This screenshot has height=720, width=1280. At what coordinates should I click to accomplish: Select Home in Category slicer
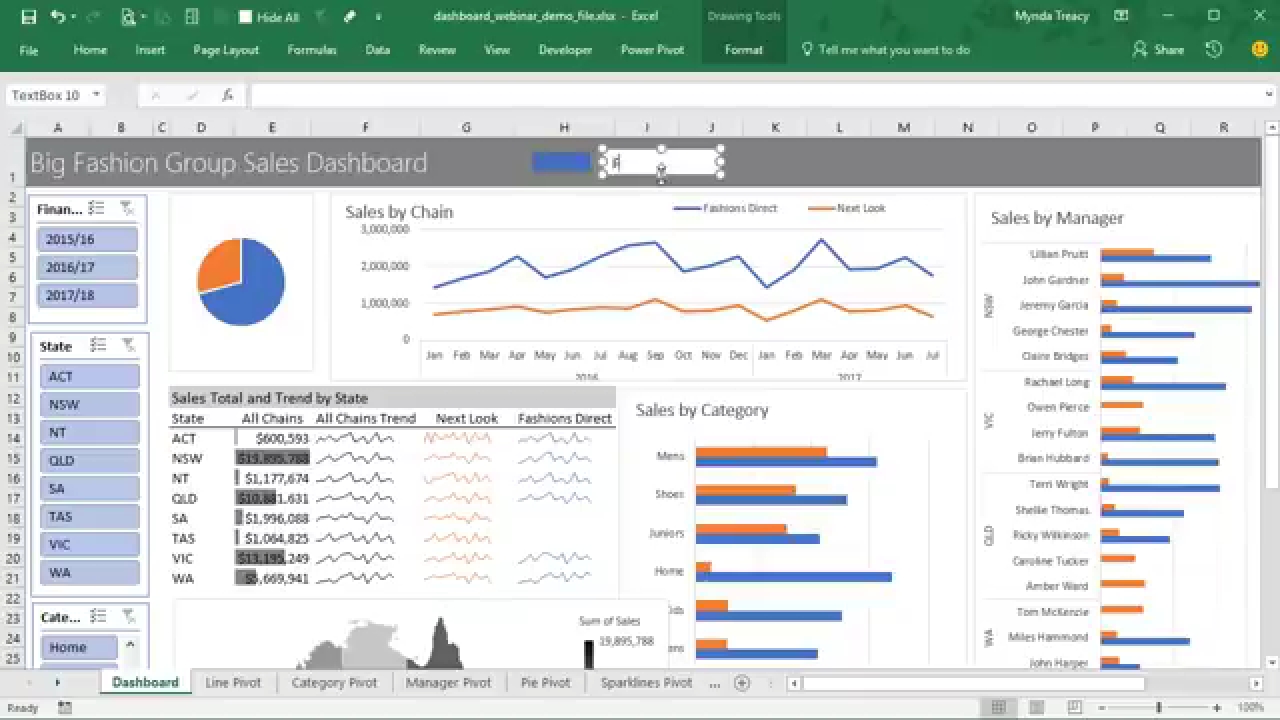(x=79, y=647)
